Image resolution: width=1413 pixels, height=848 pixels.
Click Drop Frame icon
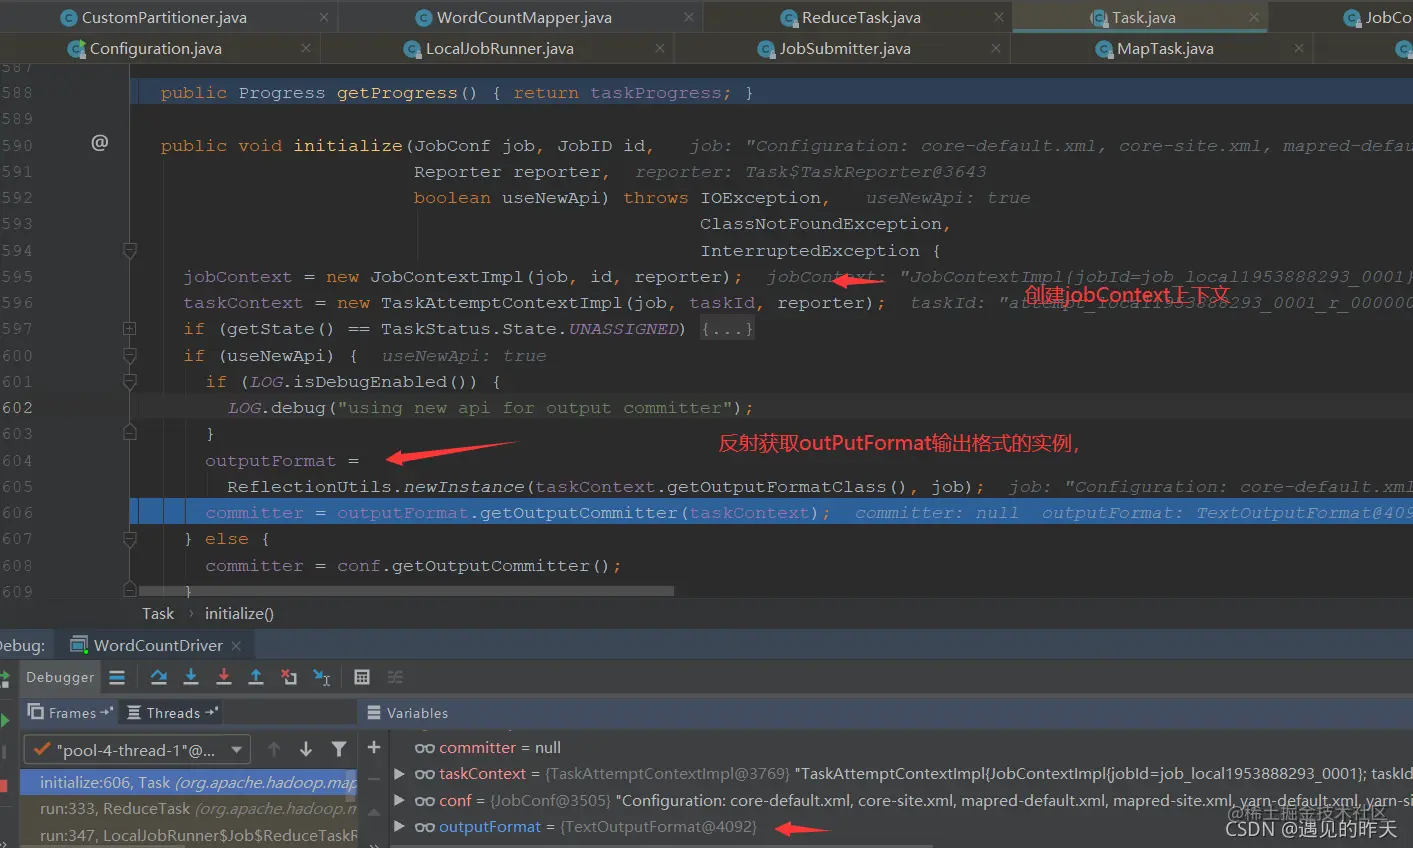(289, 677)
